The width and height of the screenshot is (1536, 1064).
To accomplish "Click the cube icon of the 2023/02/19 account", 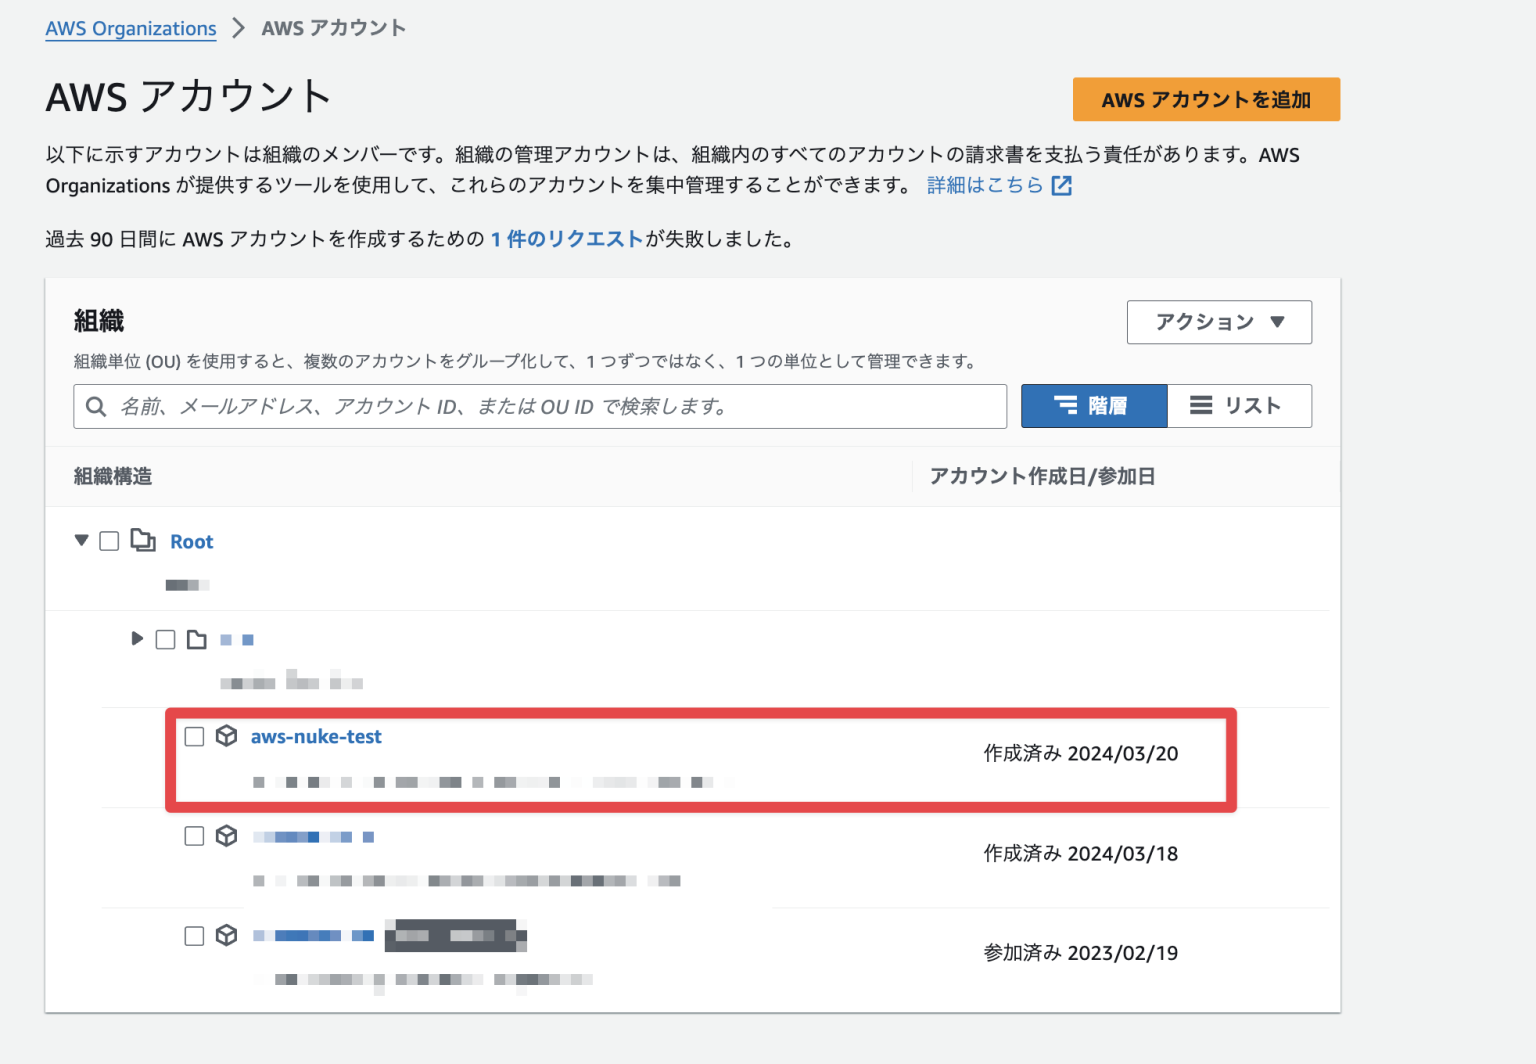I will 227,935.
